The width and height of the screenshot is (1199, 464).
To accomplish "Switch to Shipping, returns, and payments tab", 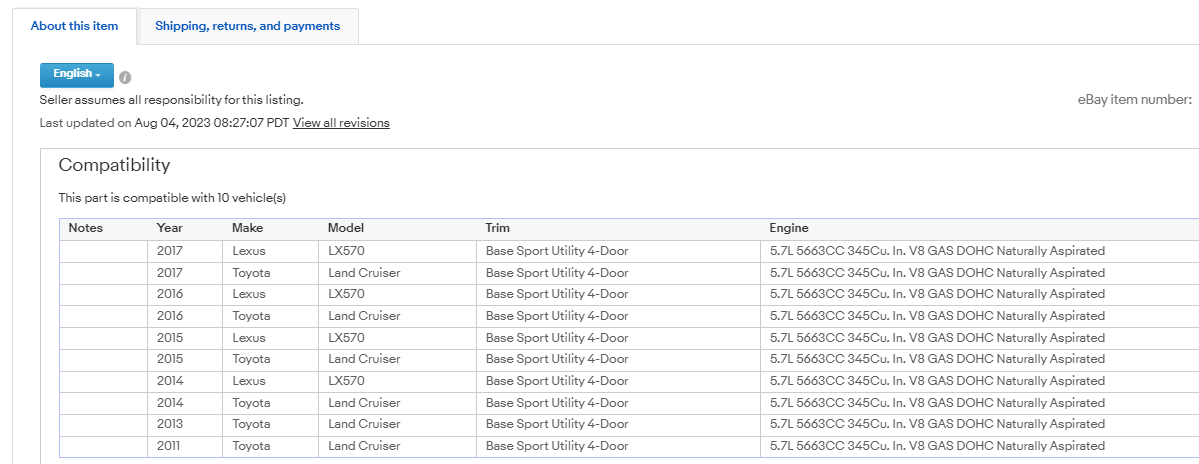I will (248, 26).
